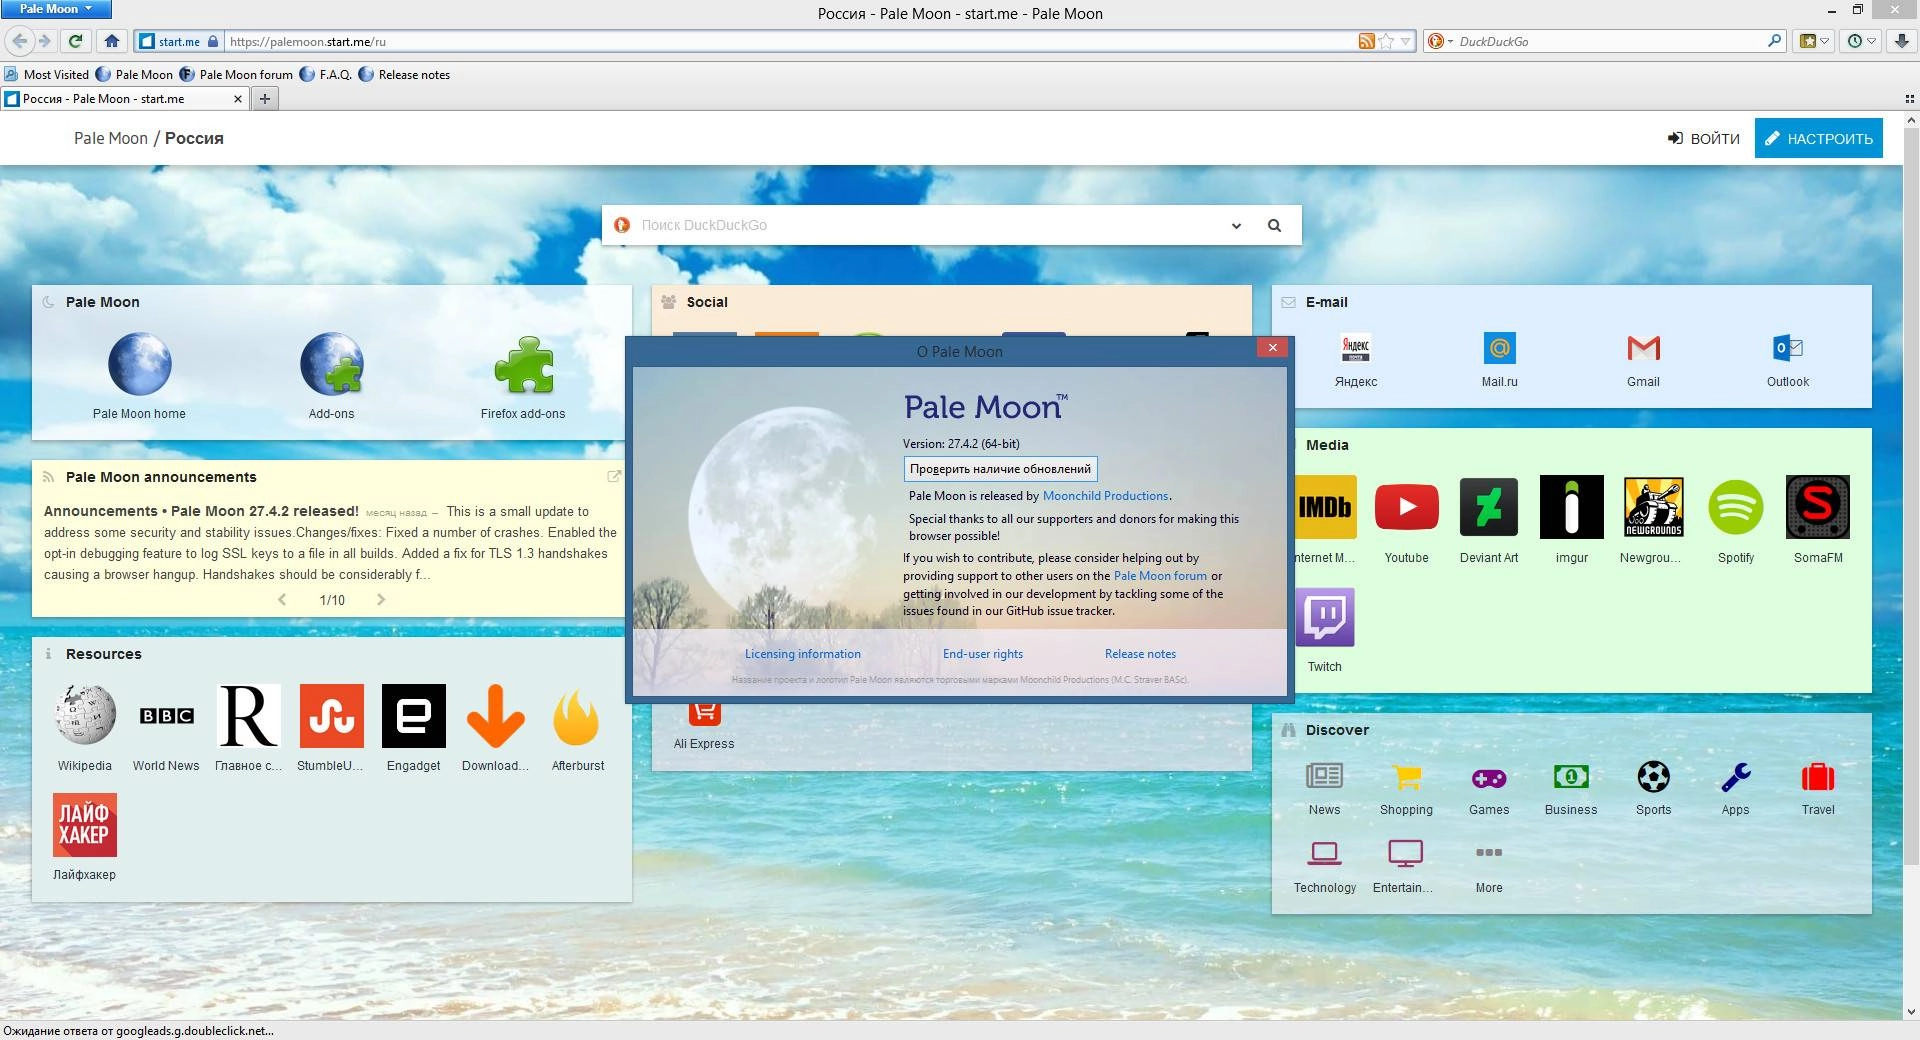This screenshot has width=1920, height=1040.
Task: Open the Download orange arrow icon
Action: tap(495, 715)
